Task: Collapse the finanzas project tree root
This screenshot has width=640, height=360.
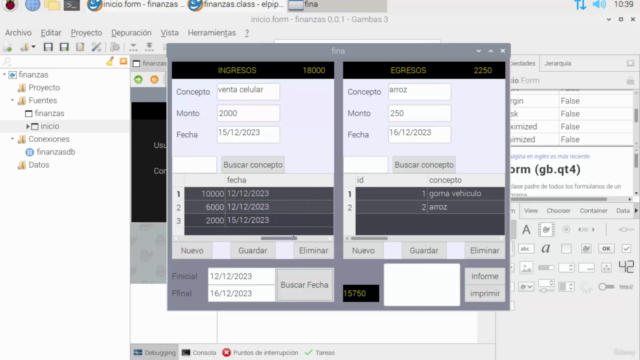Action: [x=4, y=75]
